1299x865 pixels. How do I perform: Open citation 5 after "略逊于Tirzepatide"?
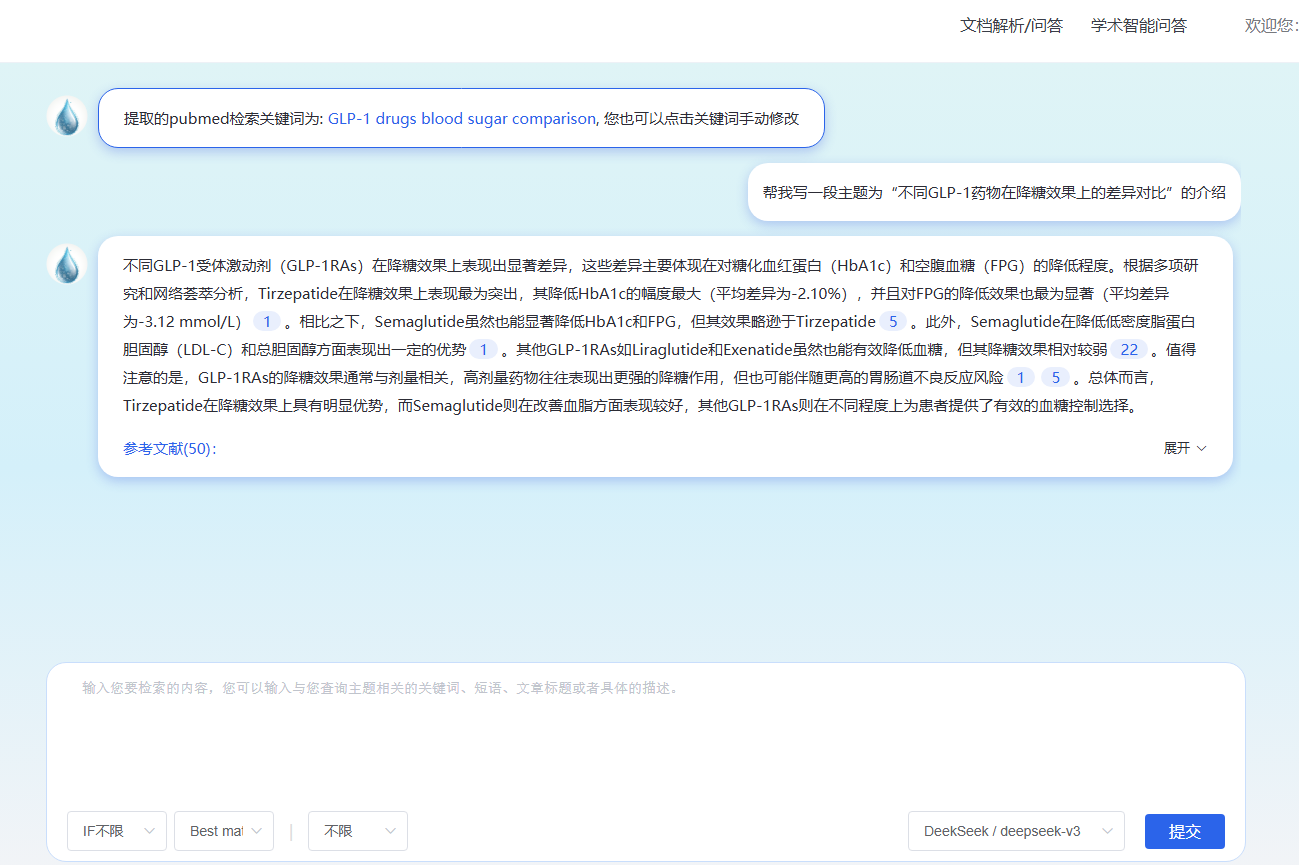click(892, 322)
